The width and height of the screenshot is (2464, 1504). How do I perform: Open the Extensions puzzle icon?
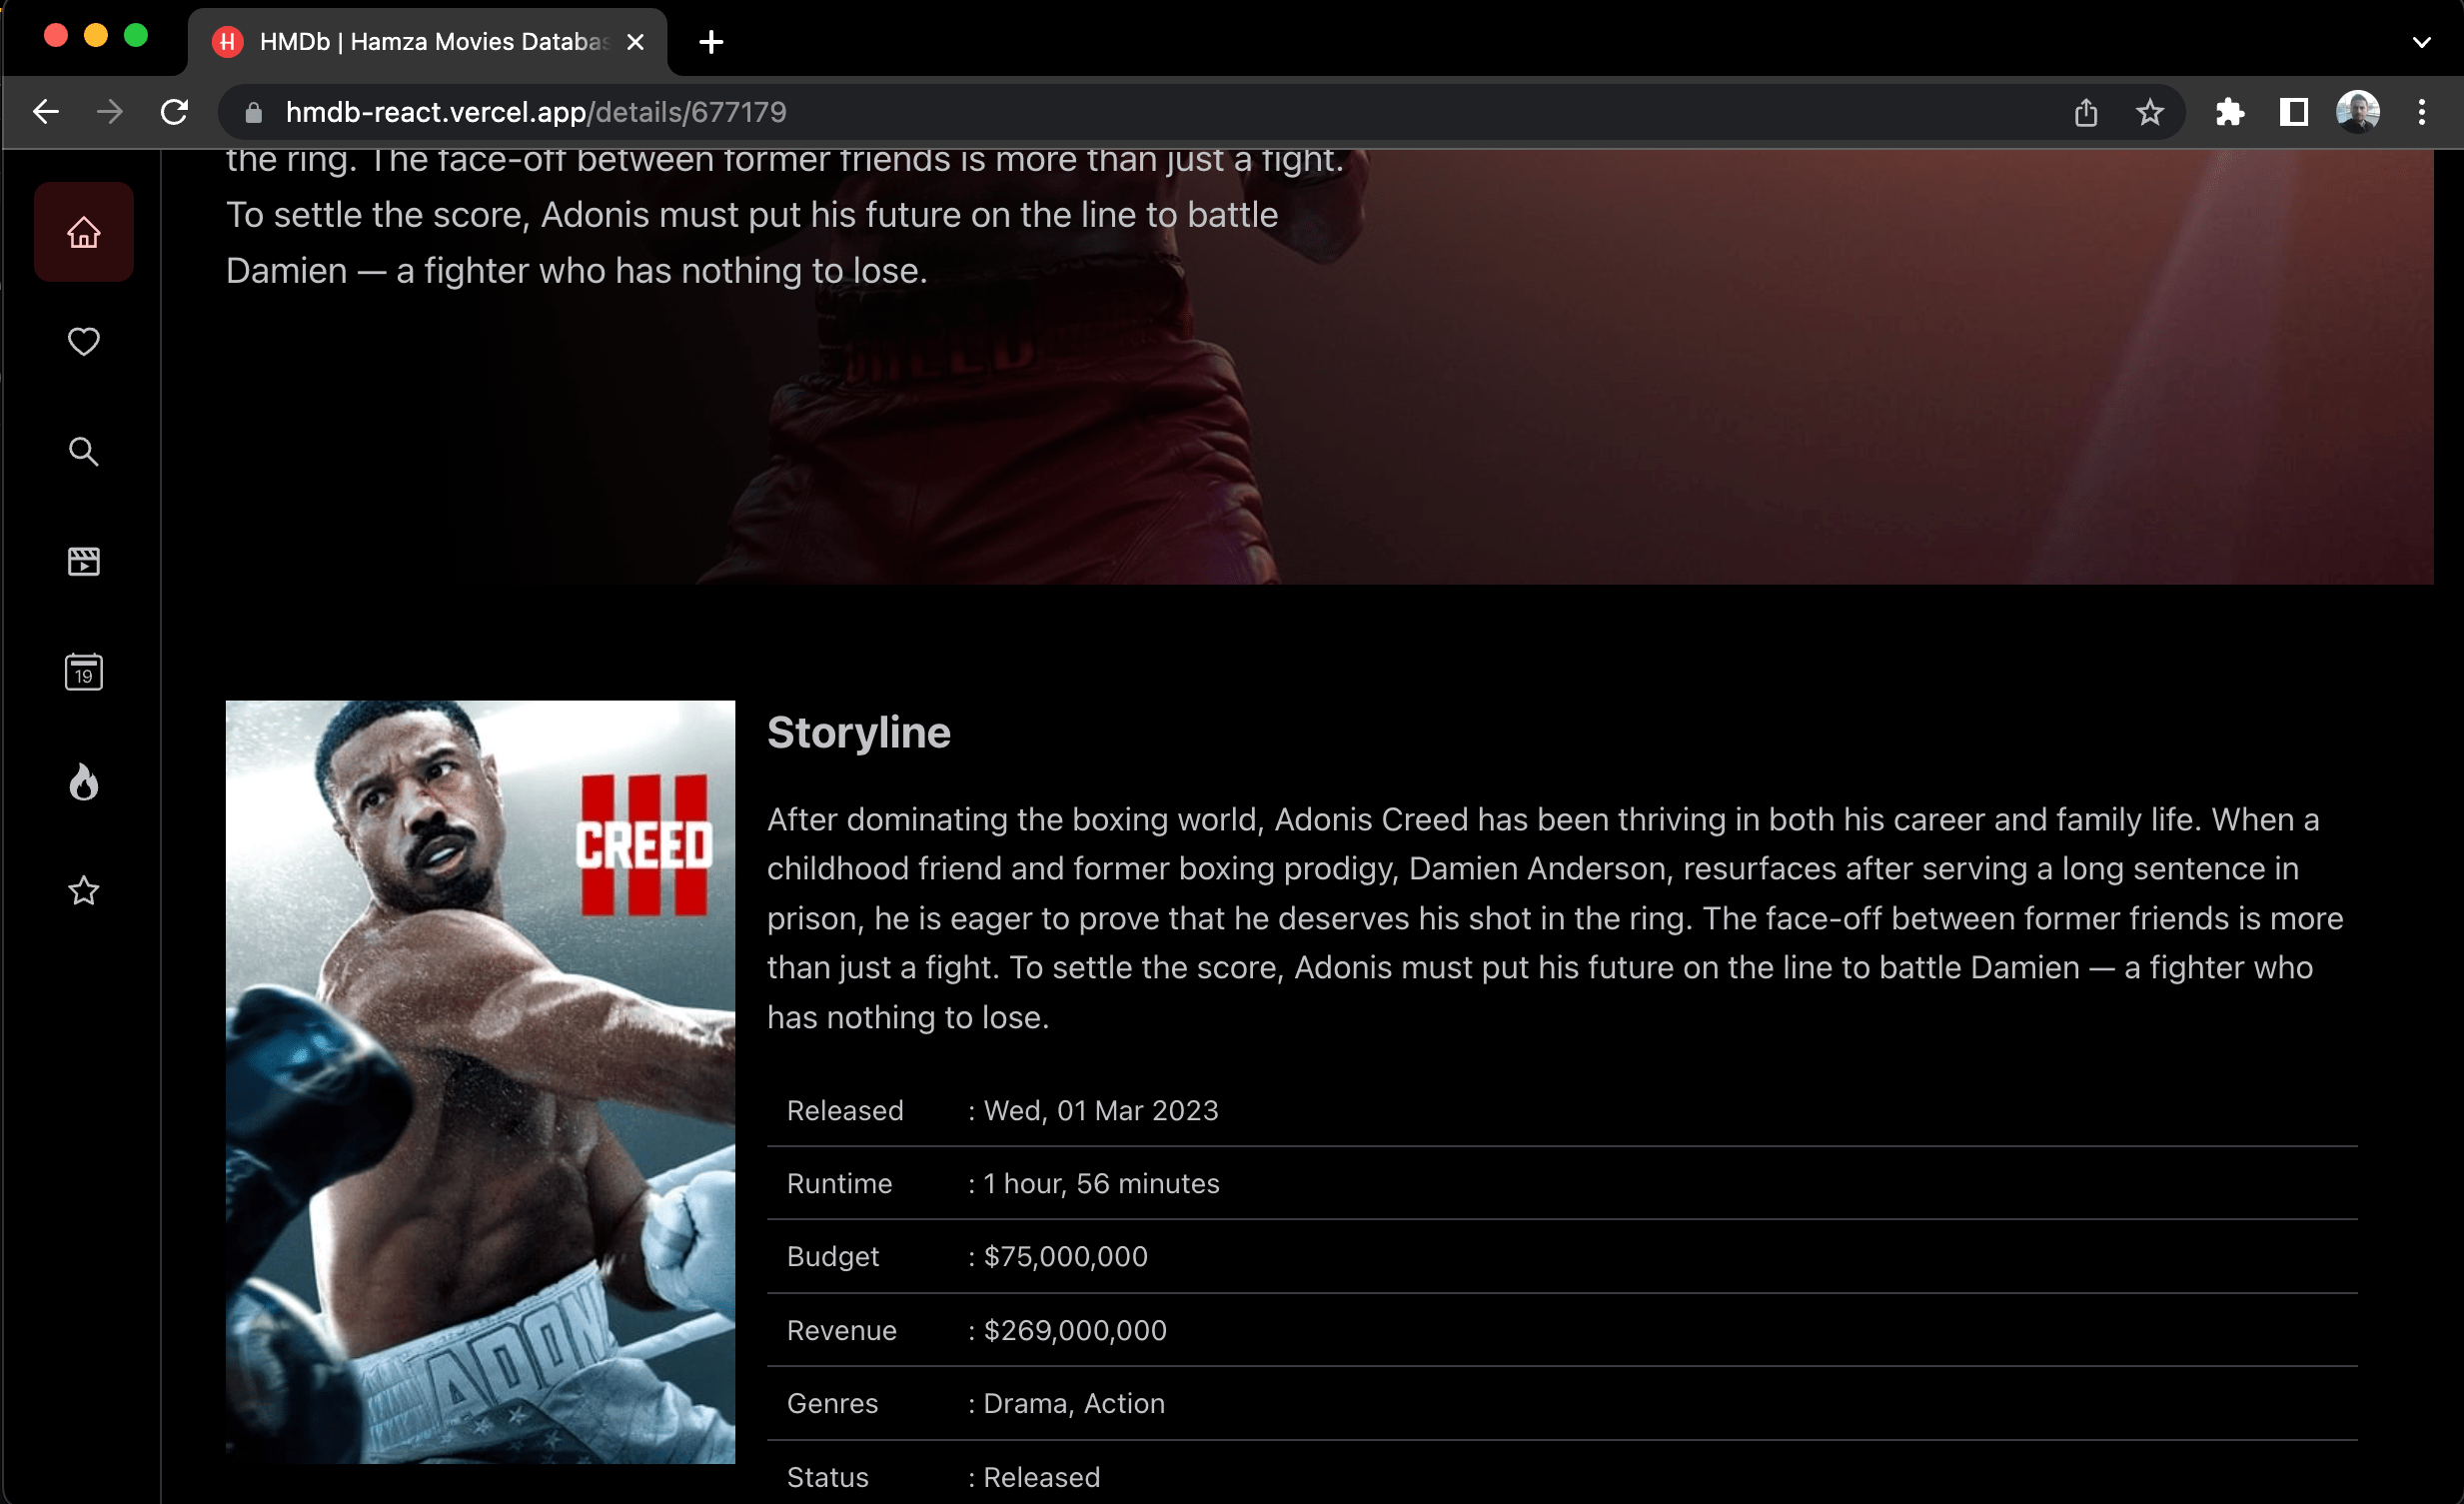[2229, 112]
